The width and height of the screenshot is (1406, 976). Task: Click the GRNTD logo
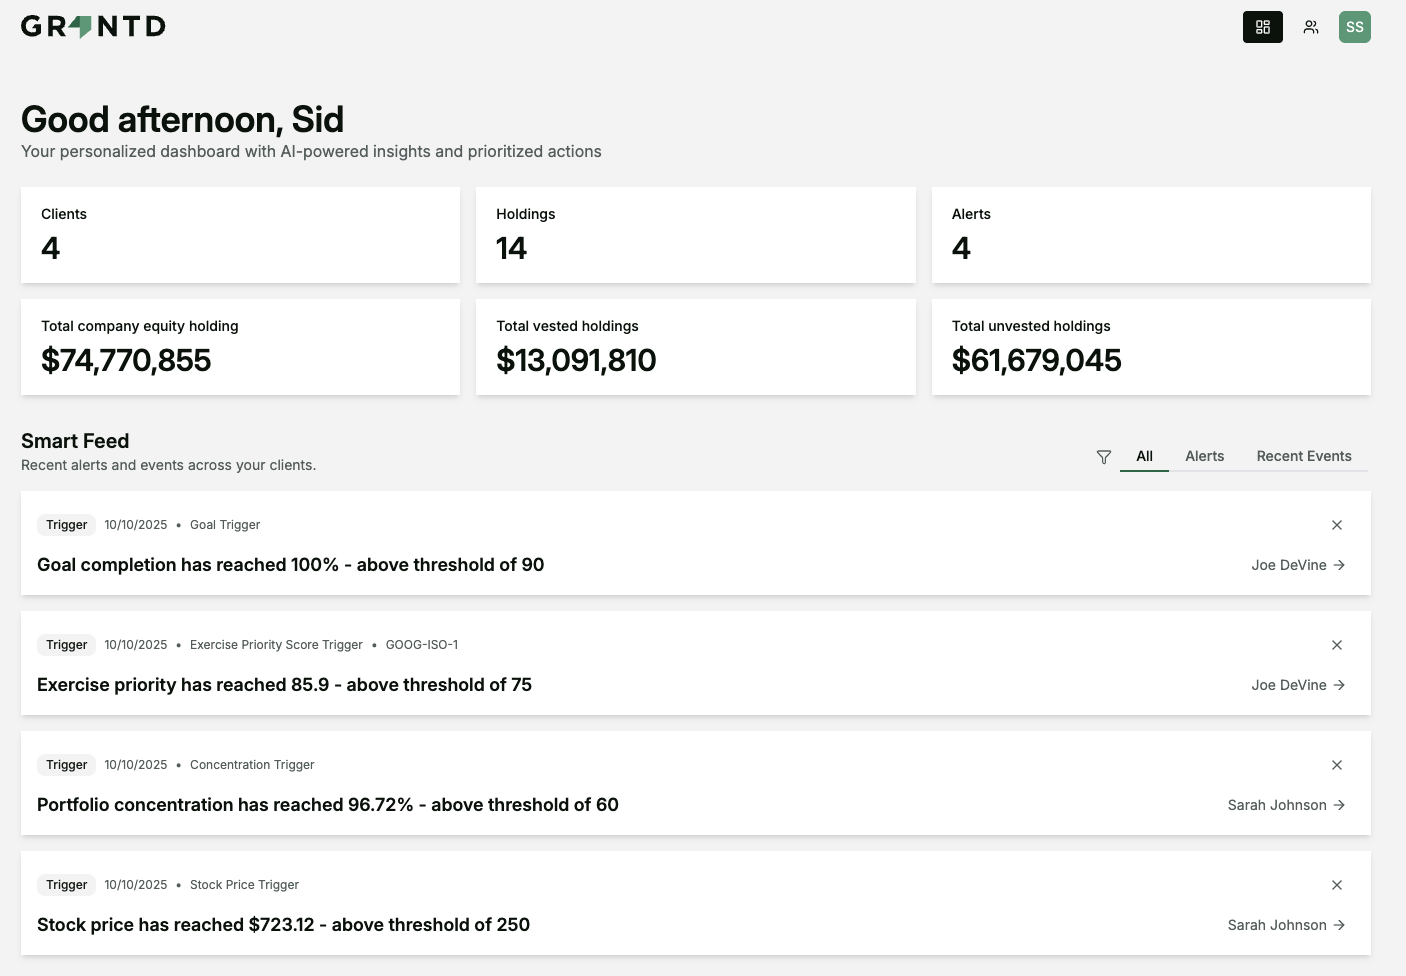(x=93, y=26)
